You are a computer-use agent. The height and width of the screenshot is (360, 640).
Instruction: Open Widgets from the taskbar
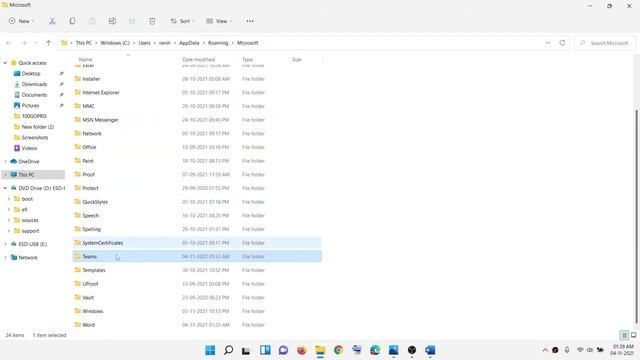265,350
